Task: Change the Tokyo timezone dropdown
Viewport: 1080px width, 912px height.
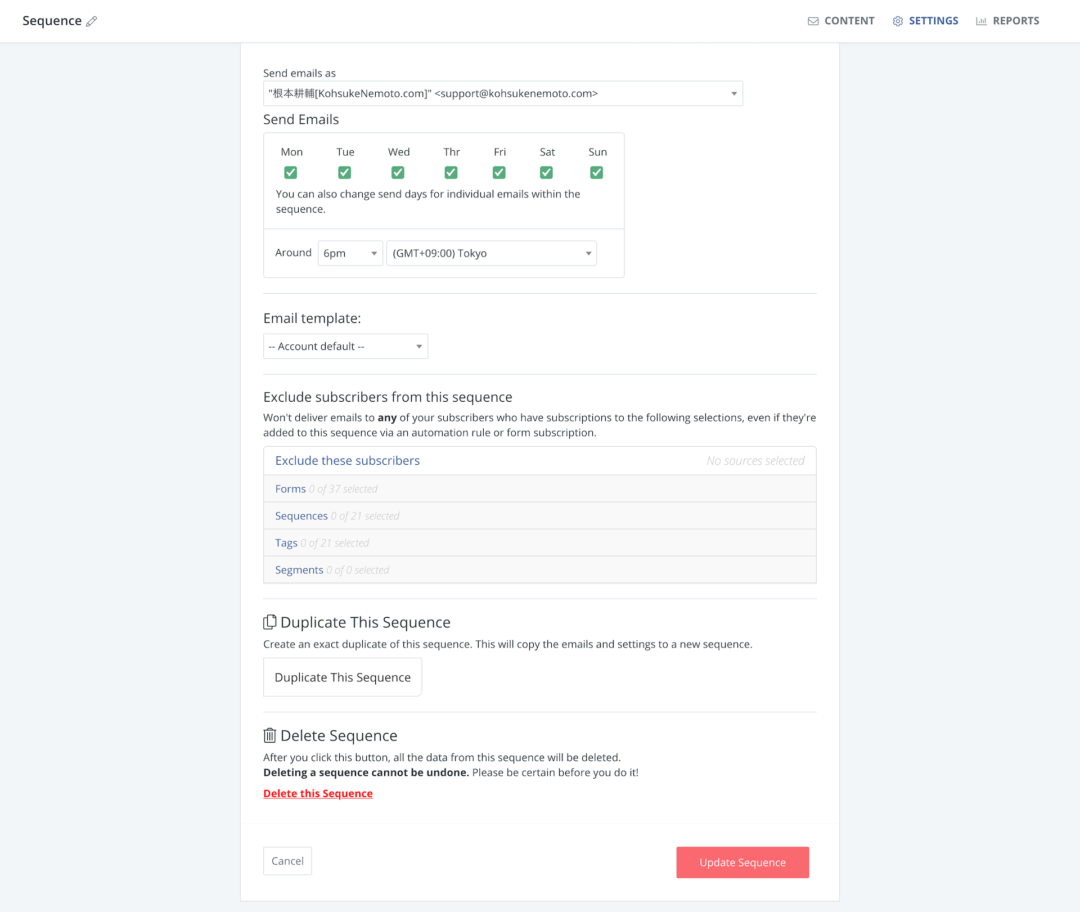Action: (x=491, y=253)
